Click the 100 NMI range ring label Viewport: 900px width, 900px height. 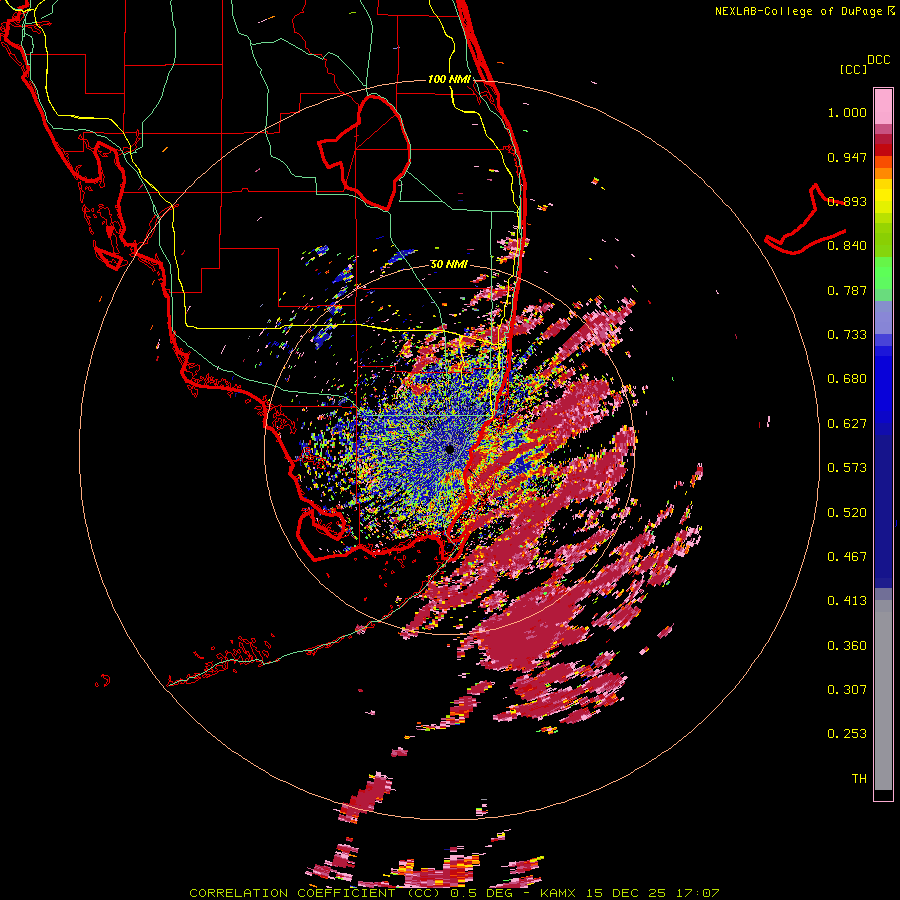[449, 79]
